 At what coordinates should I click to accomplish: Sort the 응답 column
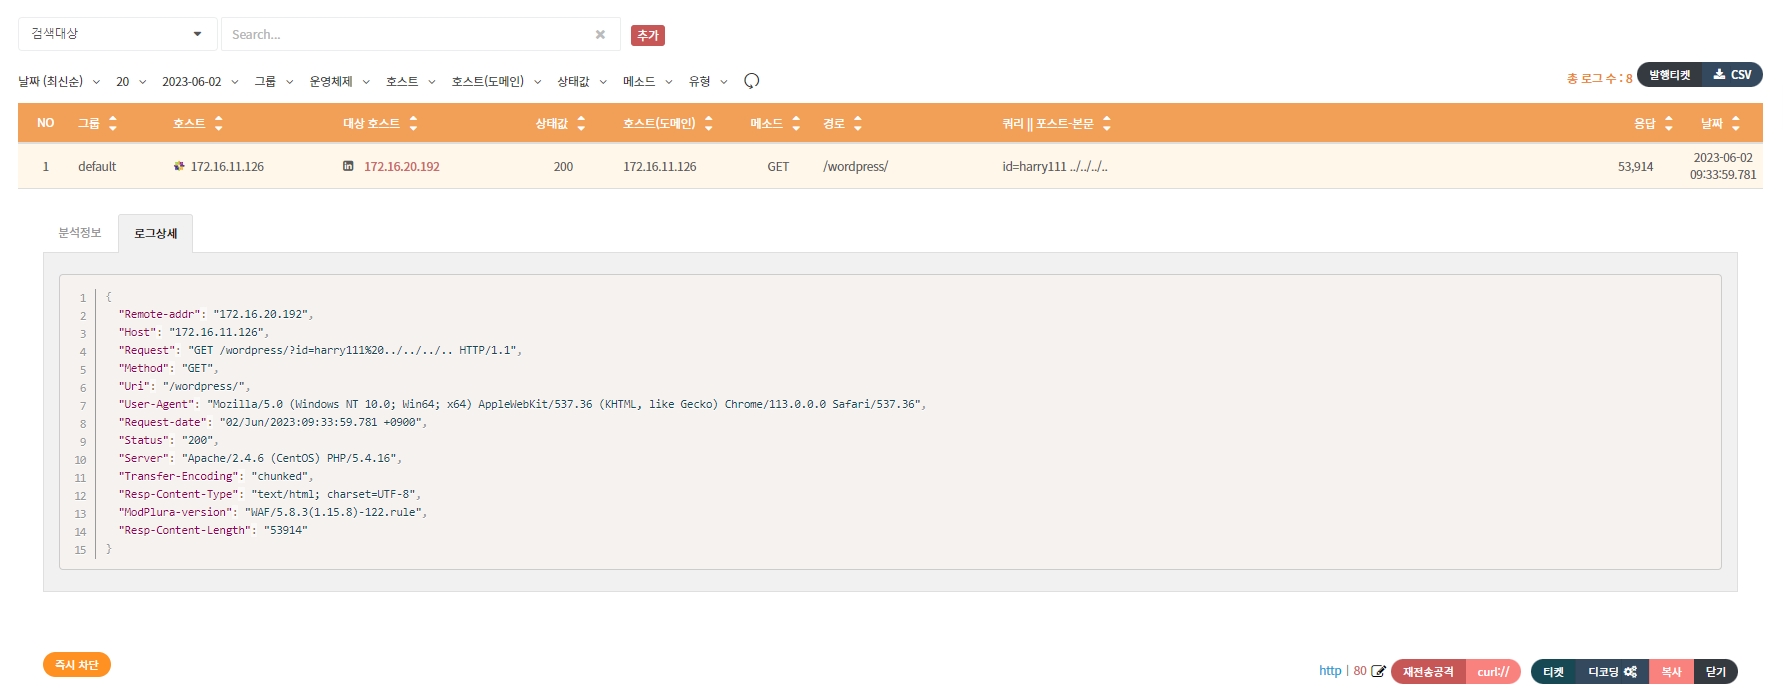[x=1668, y=123]
